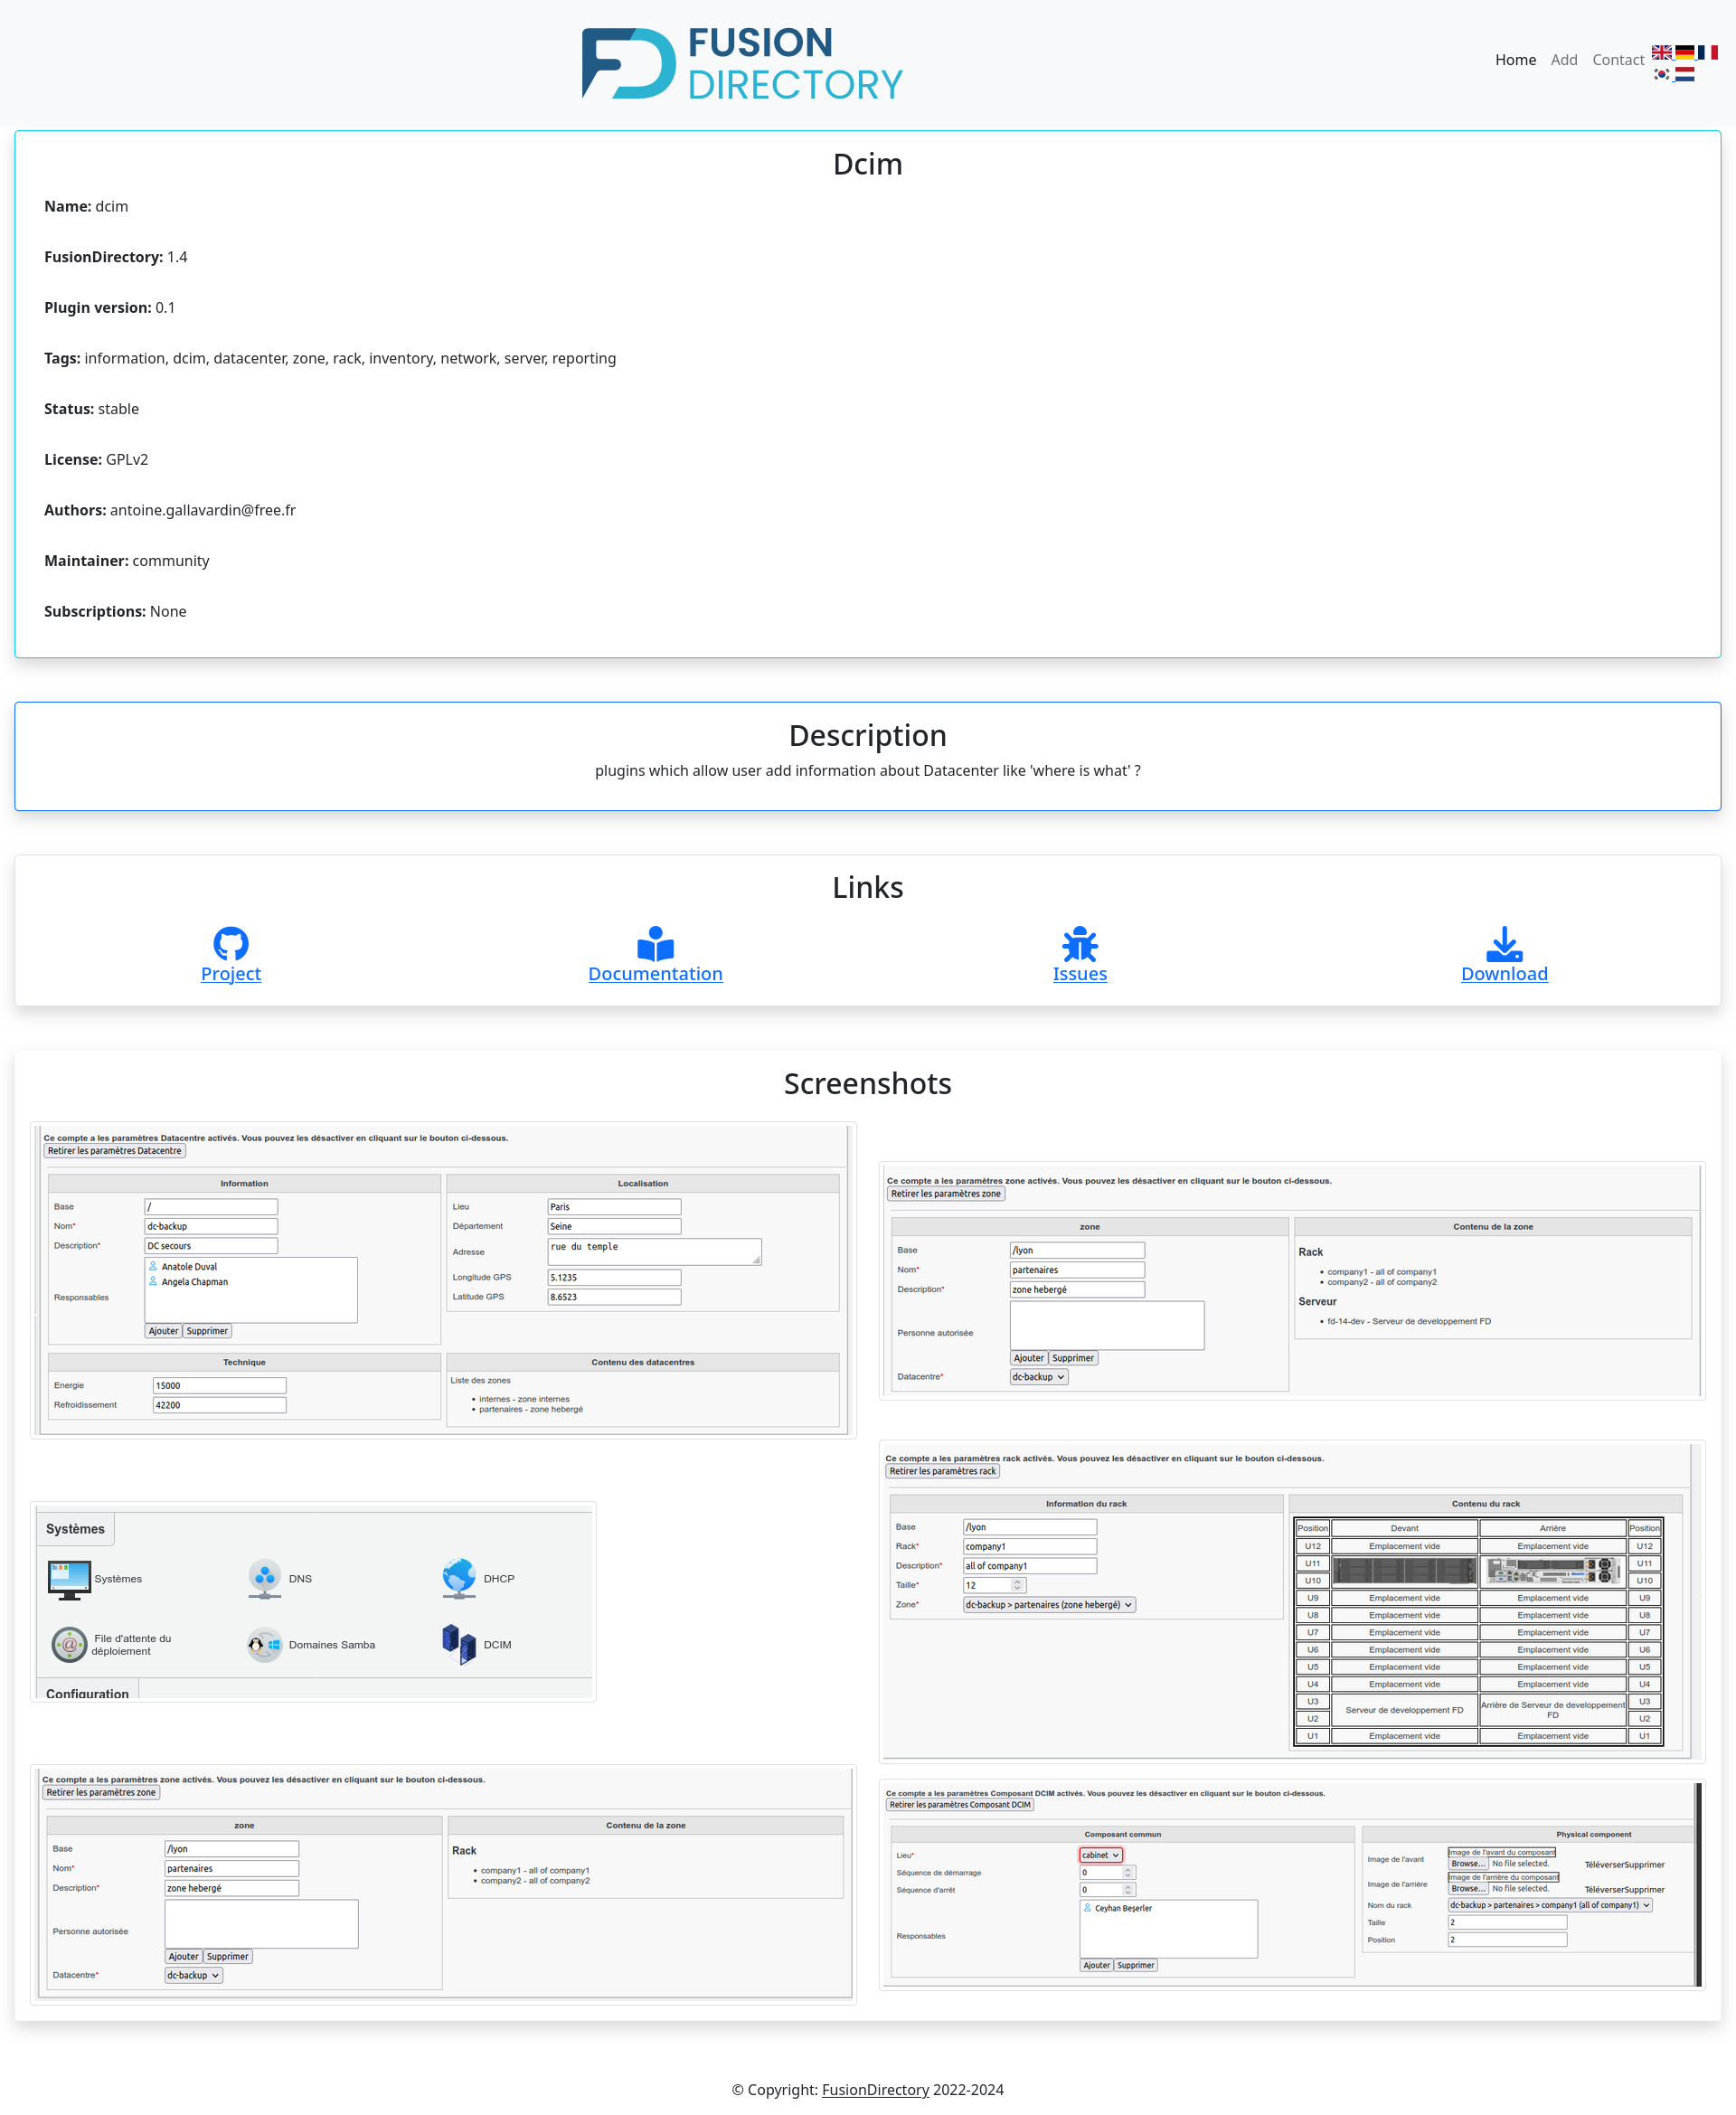
Task: Open the Issues text link
Action: pyautogui.click(x=1080, y=974)
